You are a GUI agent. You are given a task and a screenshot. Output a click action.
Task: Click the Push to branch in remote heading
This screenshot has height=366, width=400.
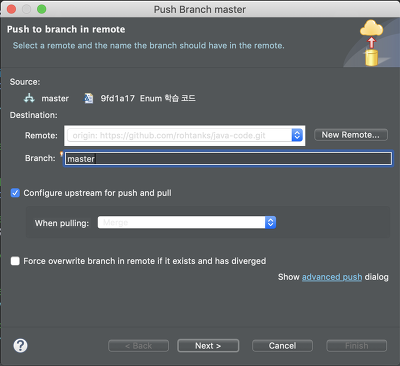click(x=66, y=29)
